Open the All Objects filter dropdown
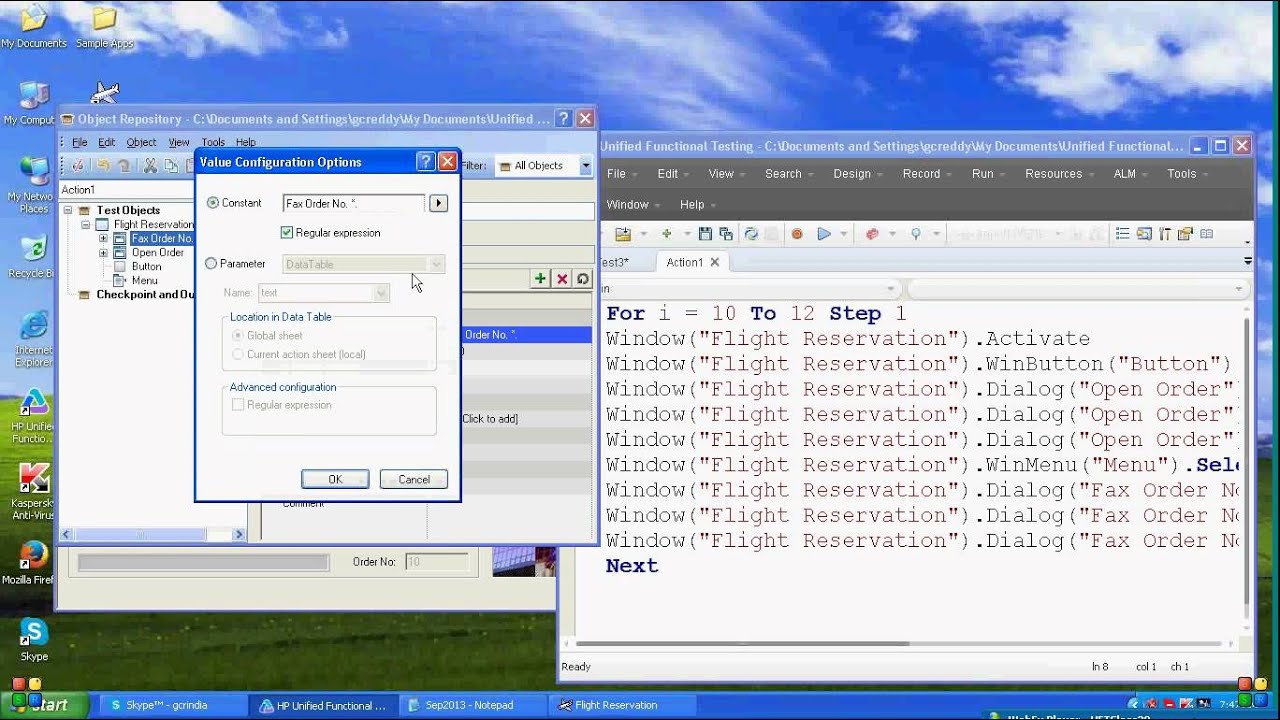1280x720 pixels. coord(585,166)
